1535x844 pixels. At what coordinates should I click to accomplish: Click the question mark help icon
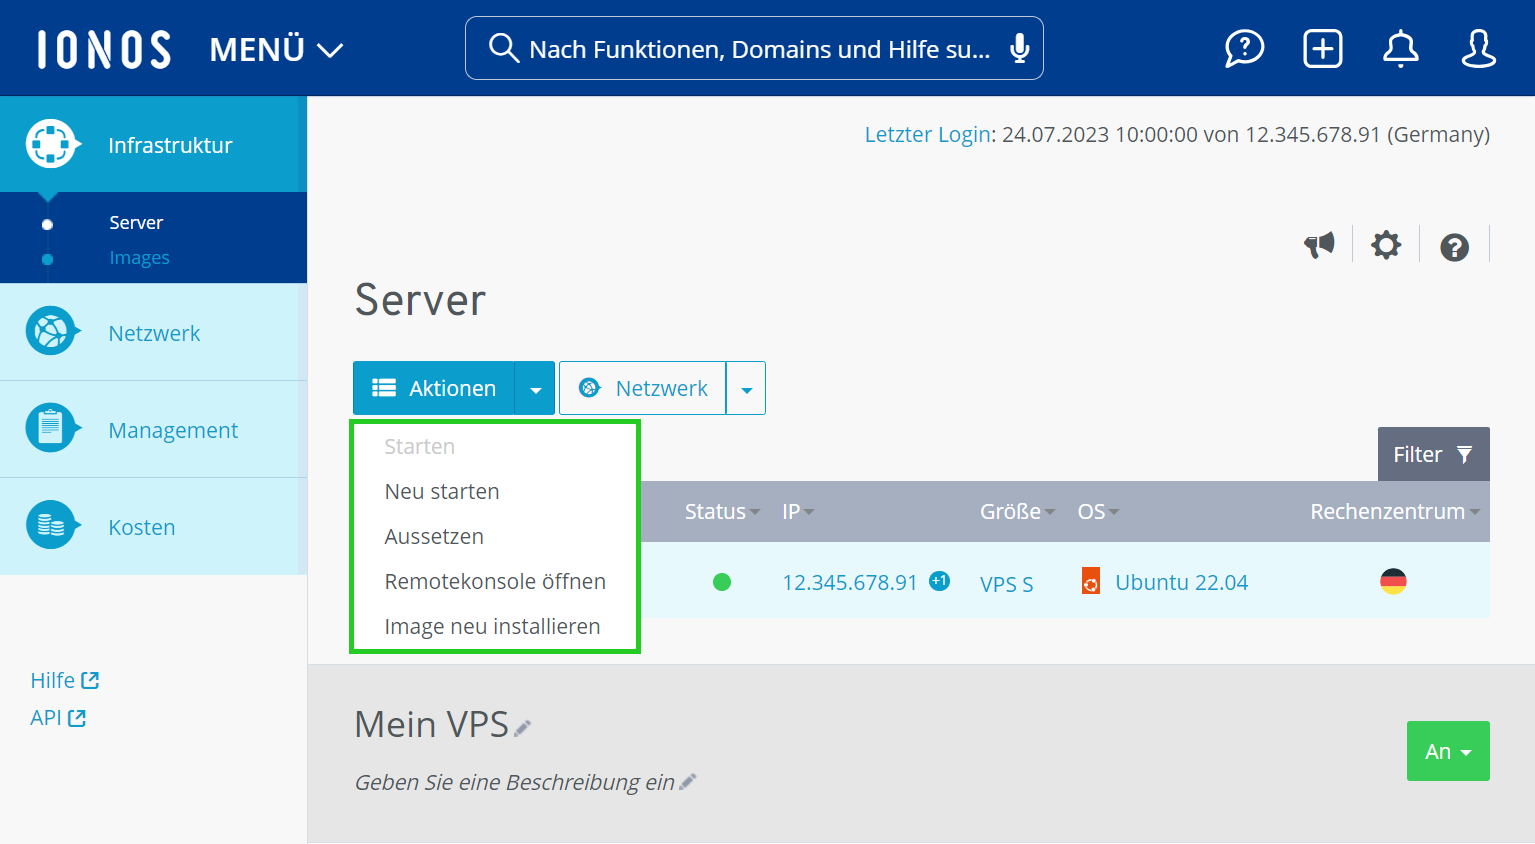point(1454,246)
